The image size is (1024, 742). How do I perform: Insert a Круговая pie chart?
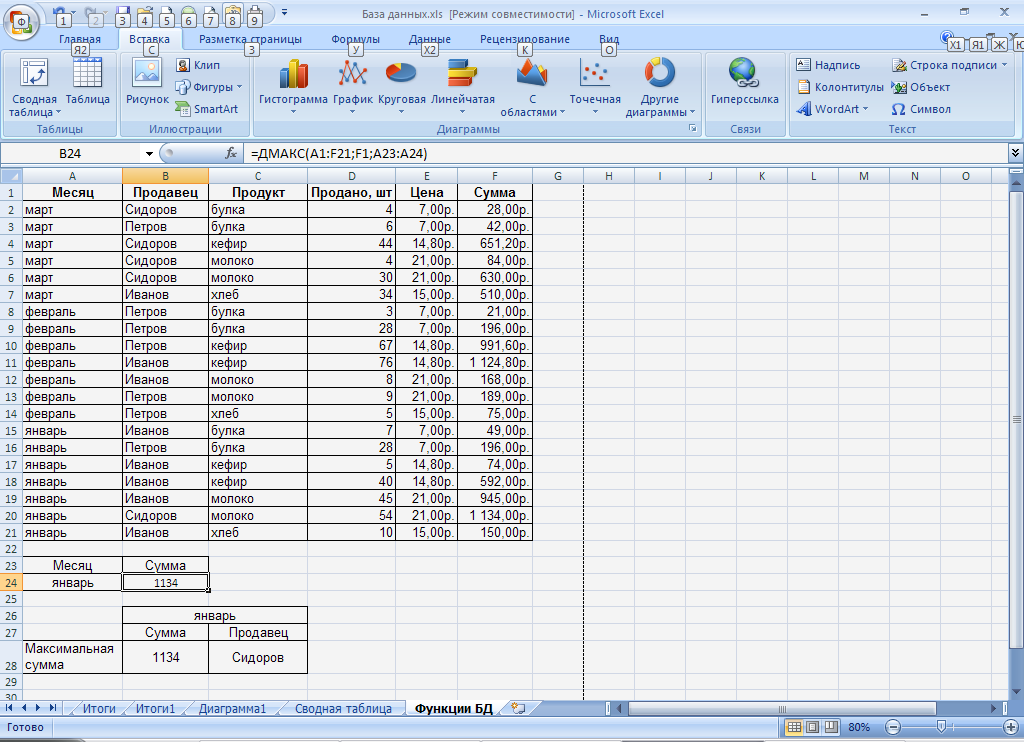pyautogui.click(x=402, y=86)
